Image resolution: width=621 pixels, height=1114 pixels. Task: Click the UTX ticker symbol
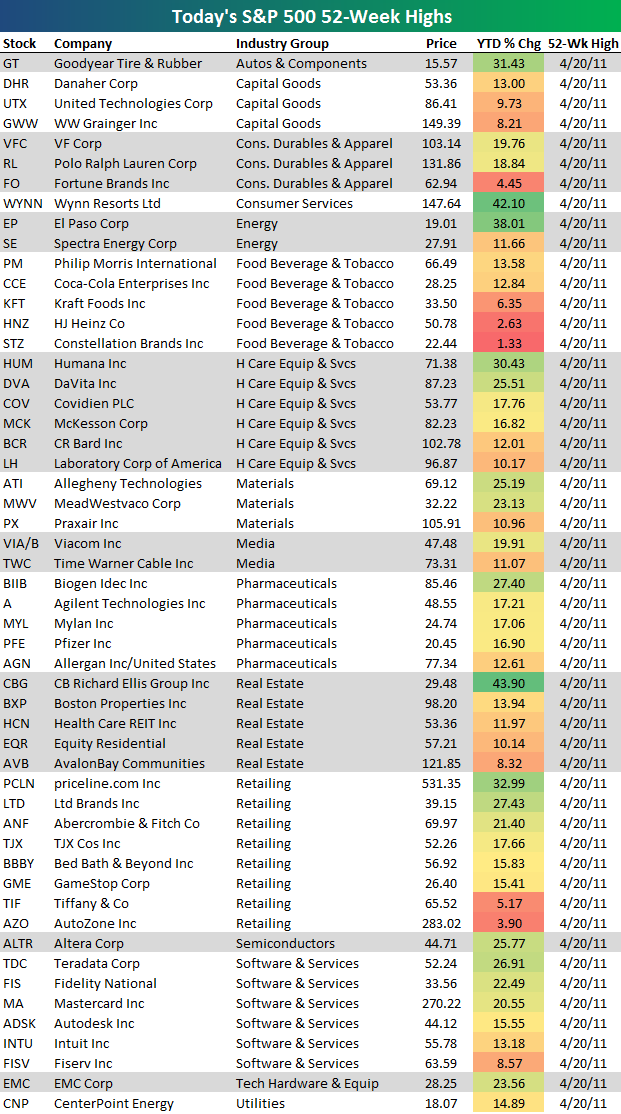click(x=15, y=103)
